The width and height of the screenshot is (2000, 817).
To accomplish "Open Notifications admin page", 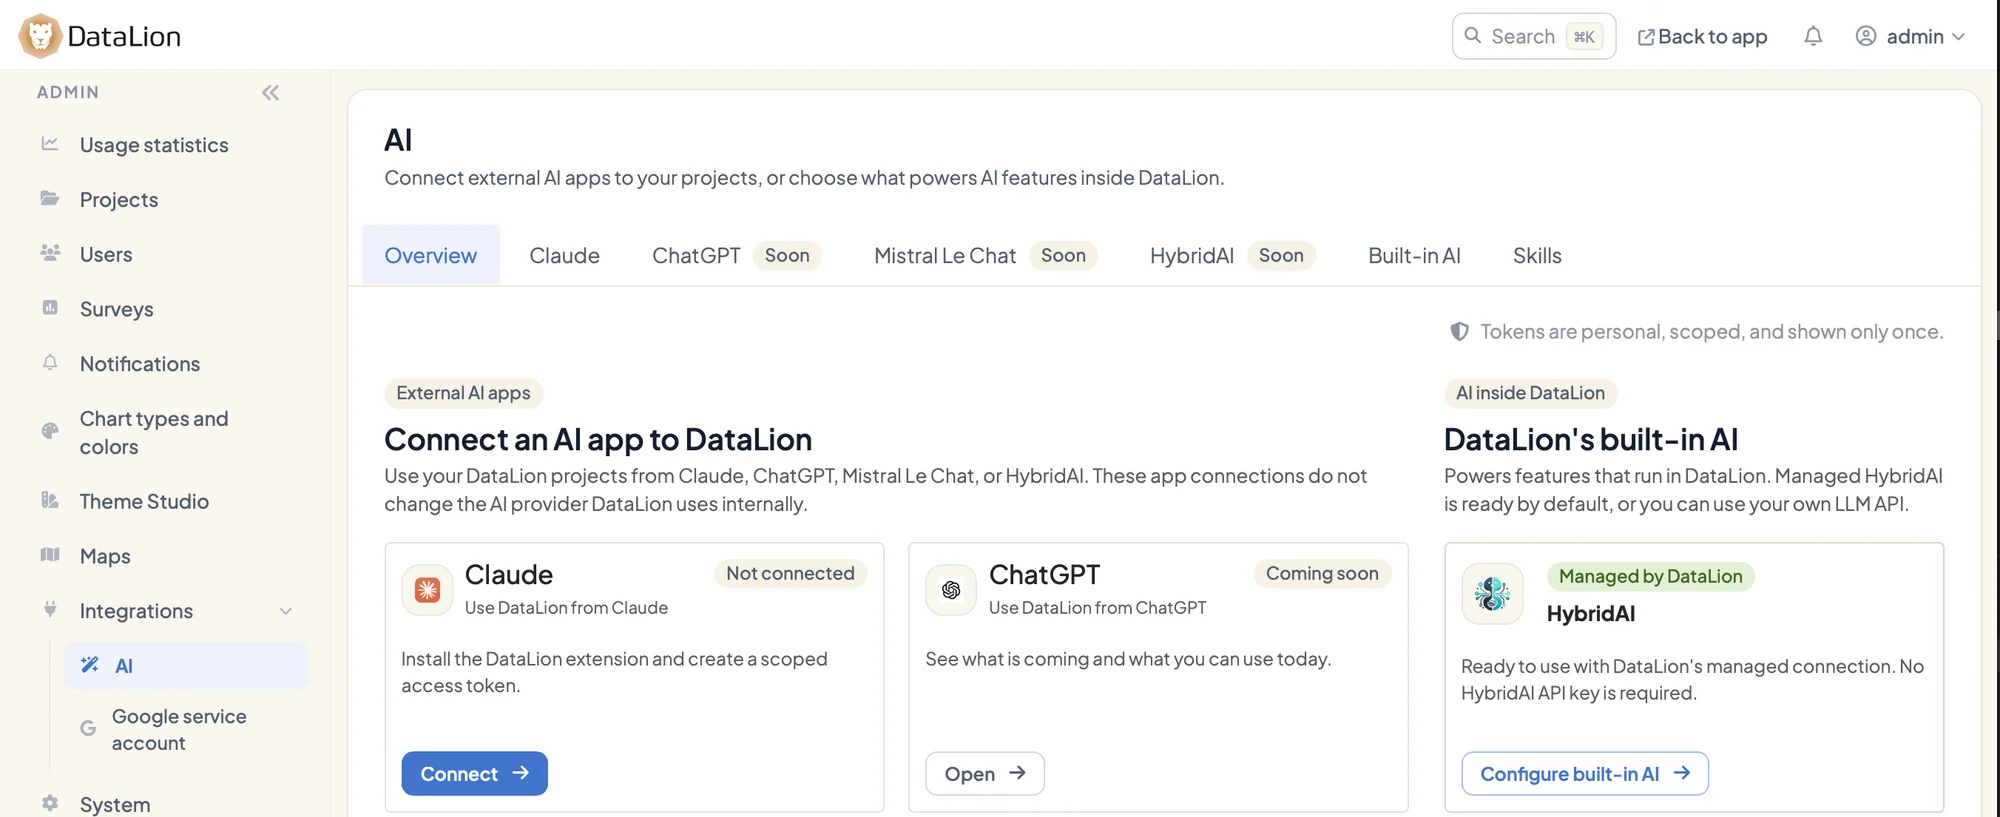I will 140,364.
